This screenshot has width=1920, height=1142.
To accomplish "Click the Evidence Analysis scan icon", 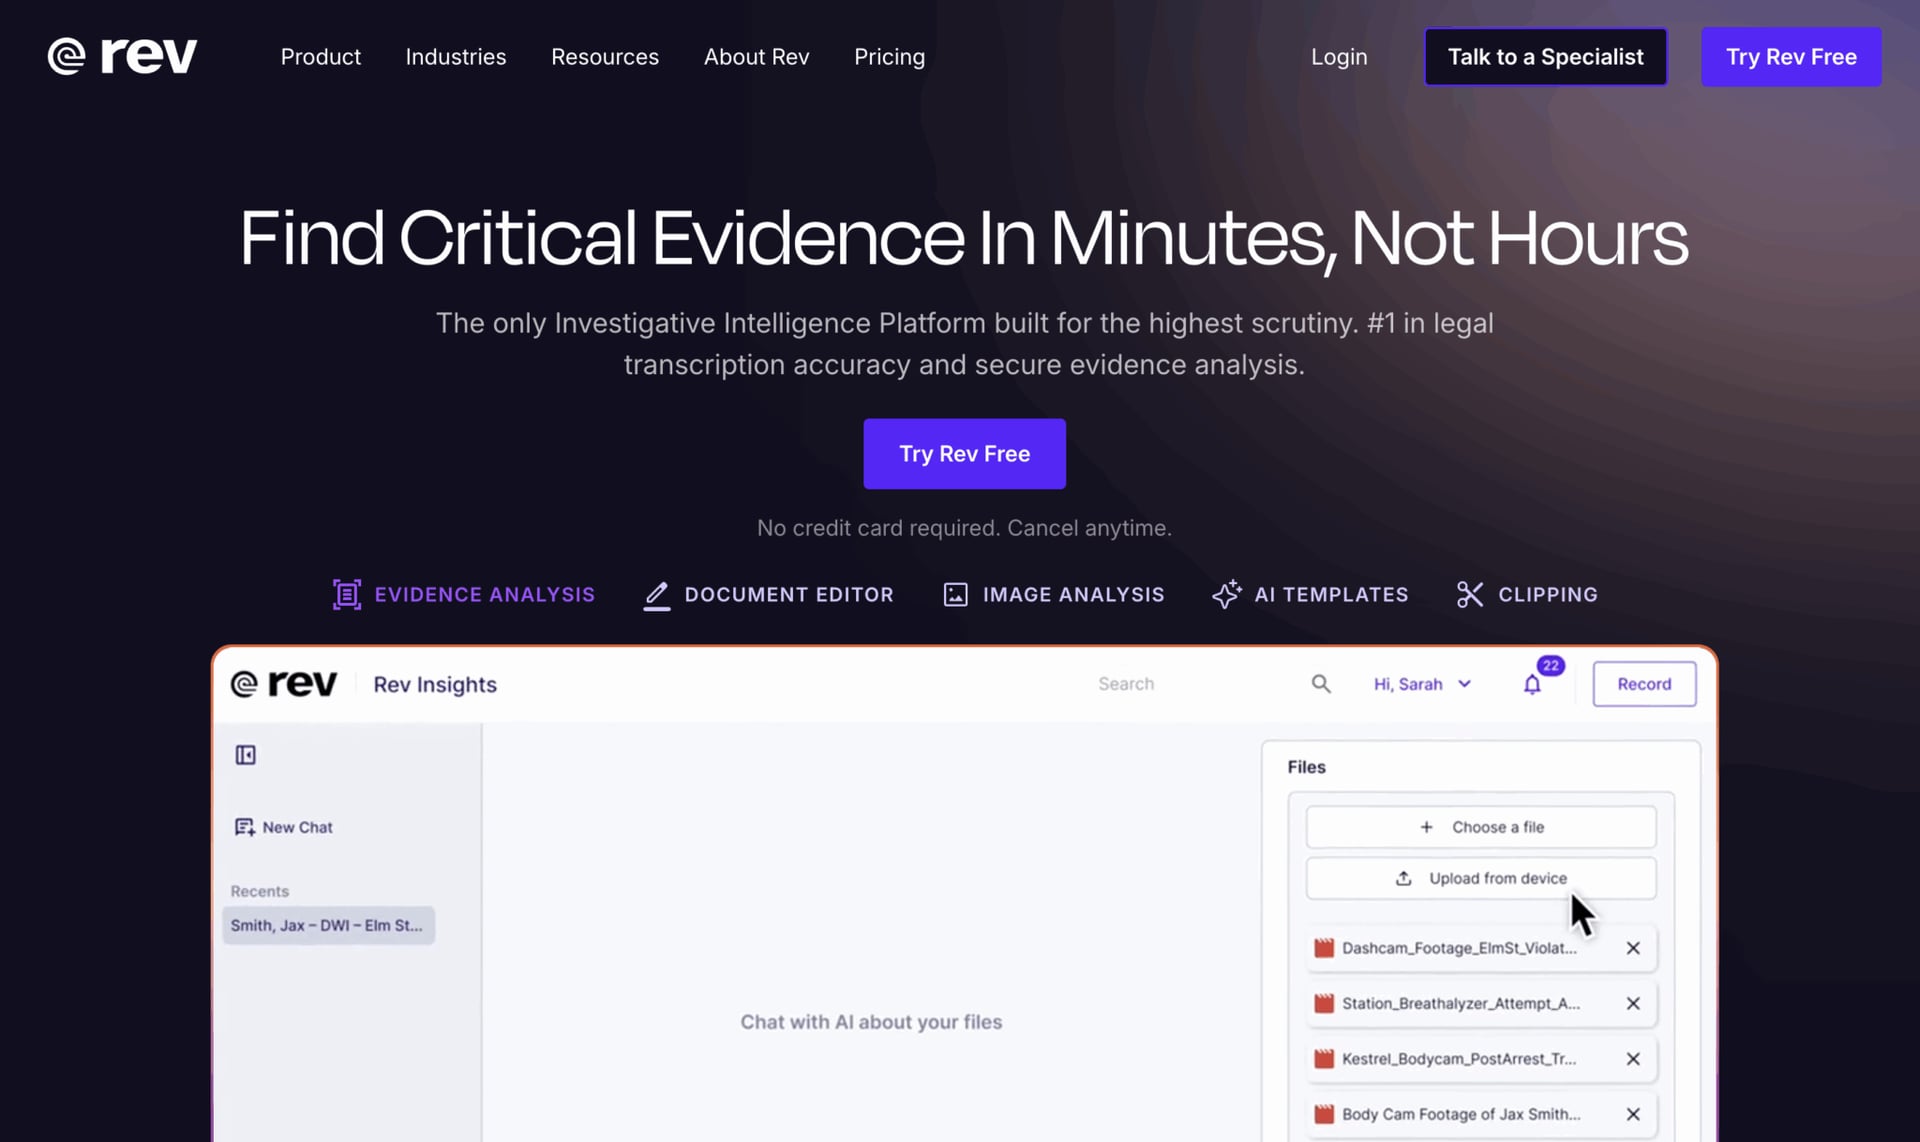I will coord(347,594).
